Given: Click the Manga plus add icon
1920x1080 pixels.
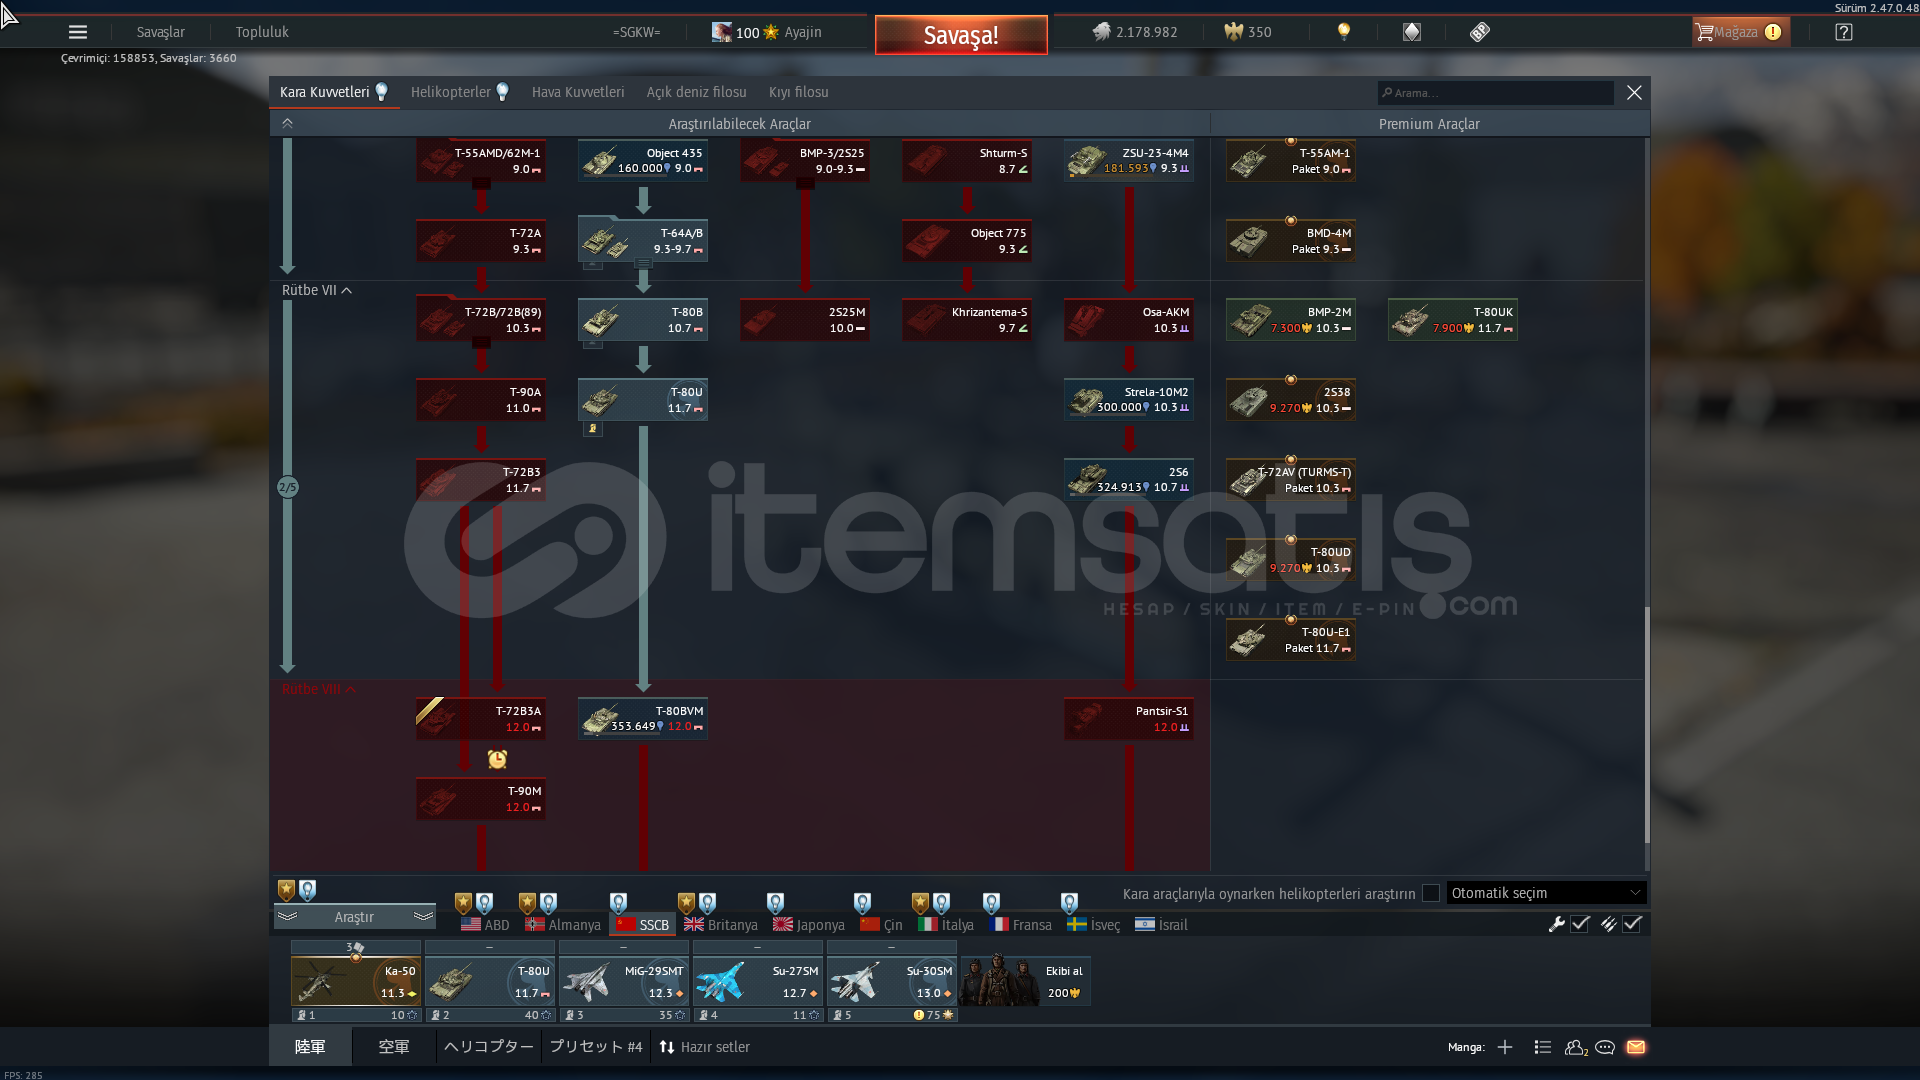Looking at the screenshot, I should point(1505,1047).
